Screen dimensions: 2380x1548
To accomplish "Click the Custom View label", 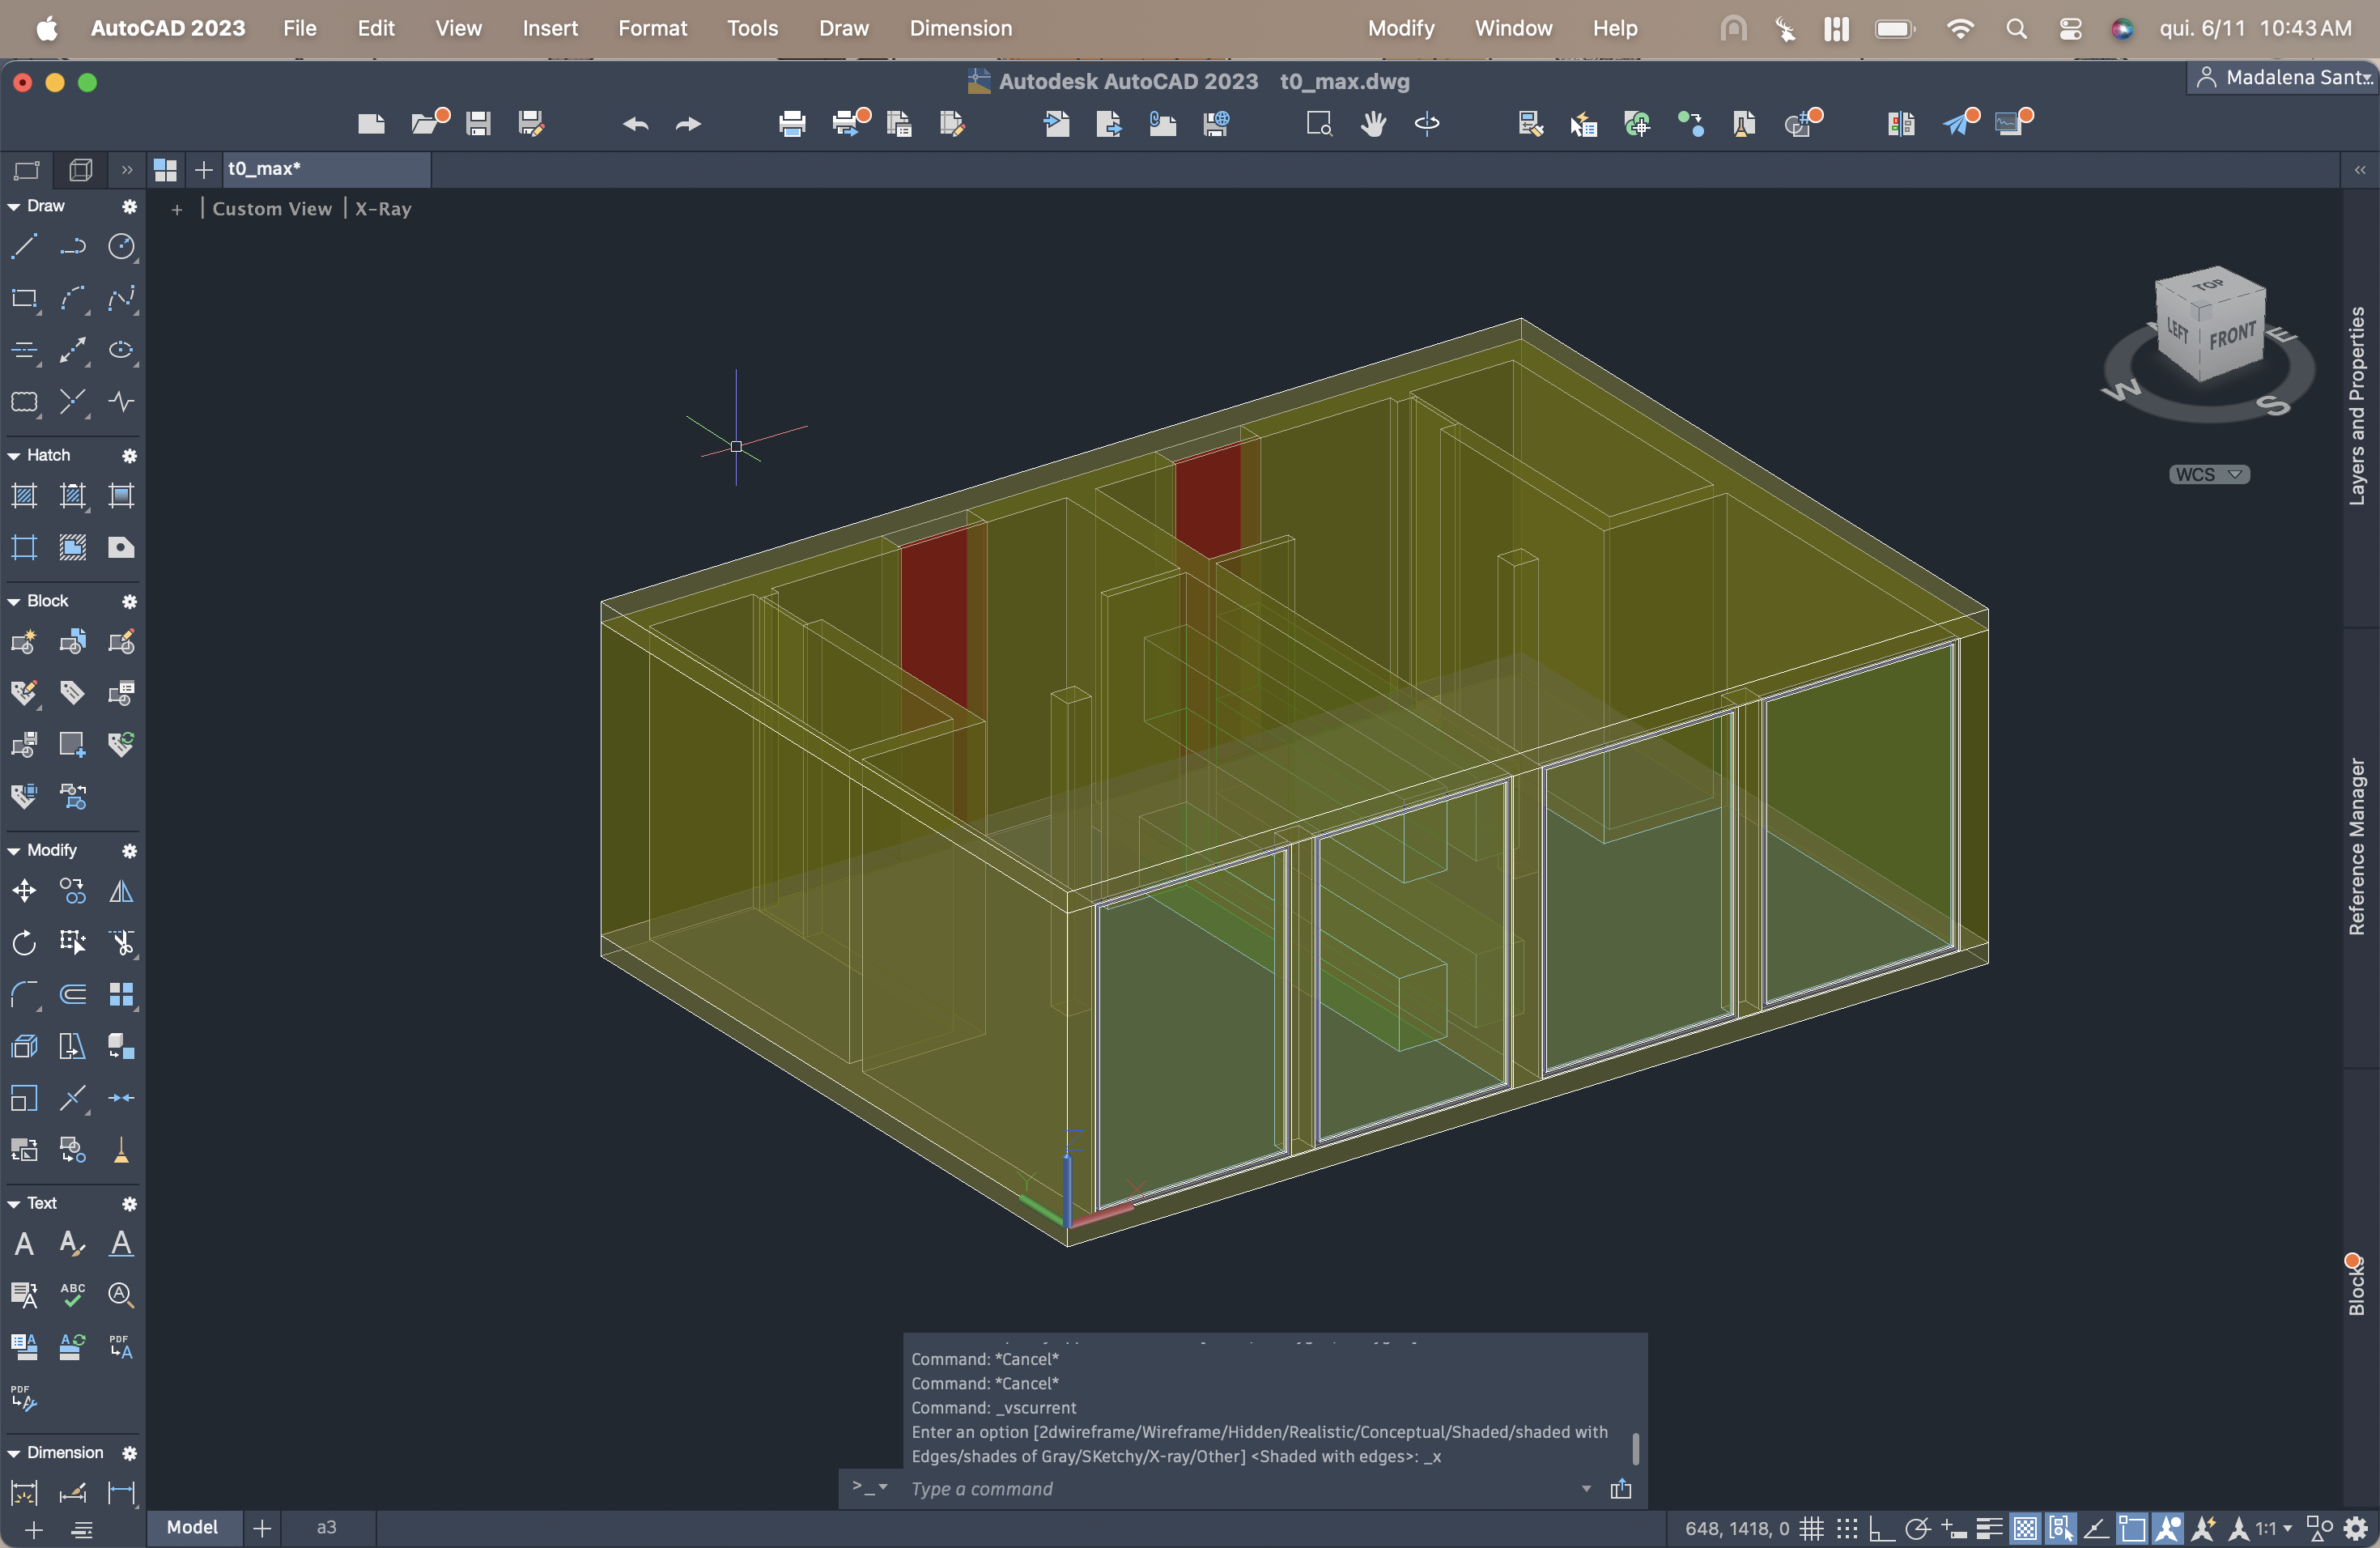I will tap(271, 208).
